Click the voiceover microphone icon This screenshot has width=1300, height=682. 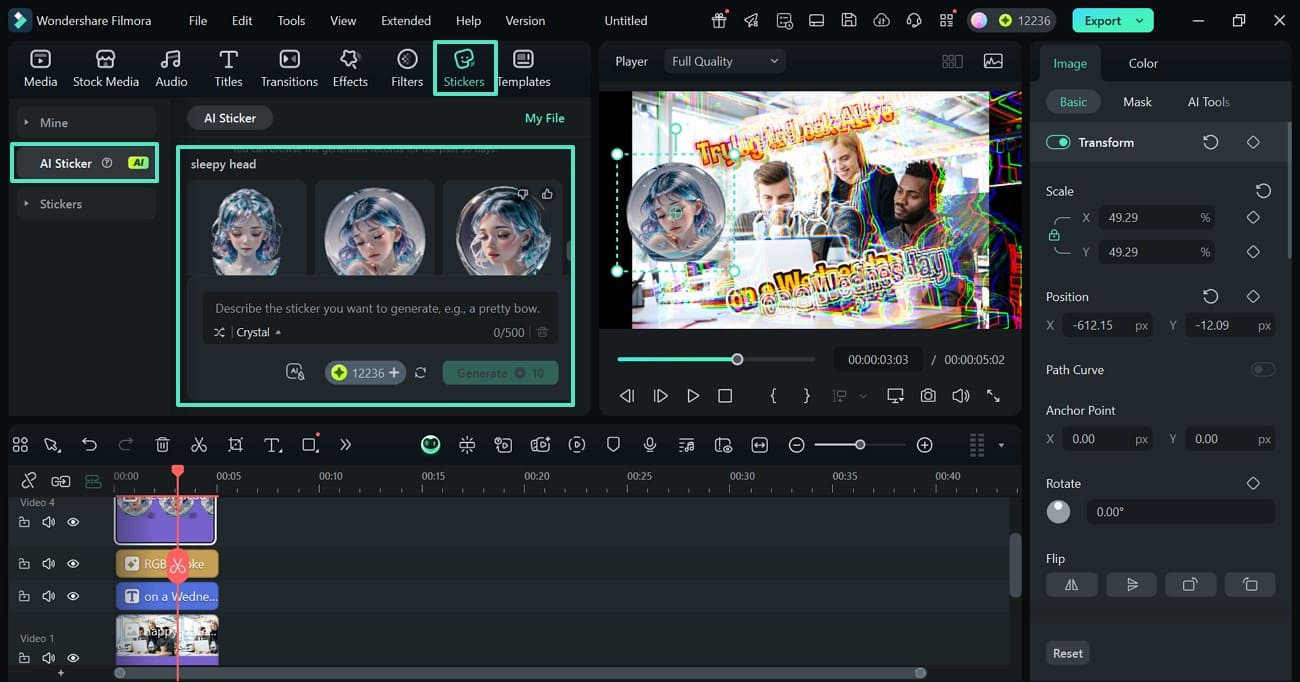click(650, 445)
